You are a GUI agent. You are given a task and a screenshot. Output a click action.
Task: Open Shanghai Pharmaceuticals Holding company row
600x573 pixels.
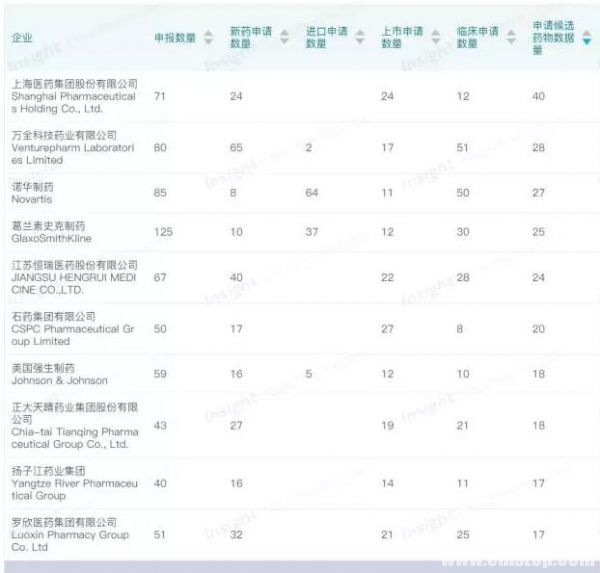pyautogui.click(x=74, y=97)
